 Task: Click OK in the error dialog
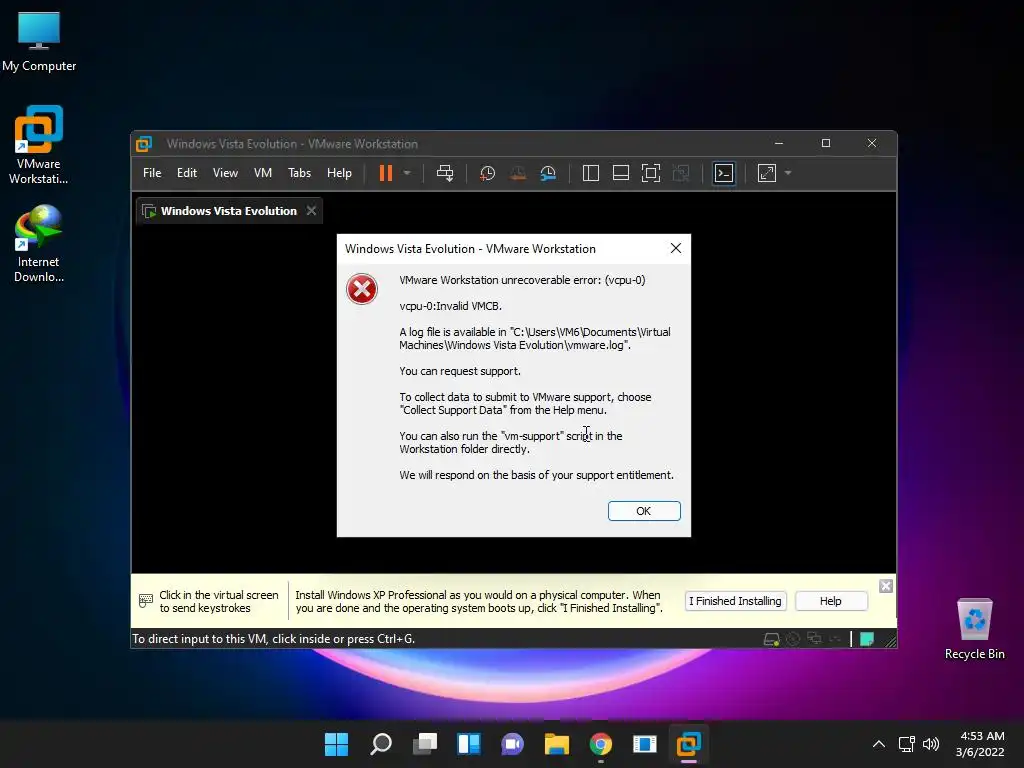(x=644, y=511)
